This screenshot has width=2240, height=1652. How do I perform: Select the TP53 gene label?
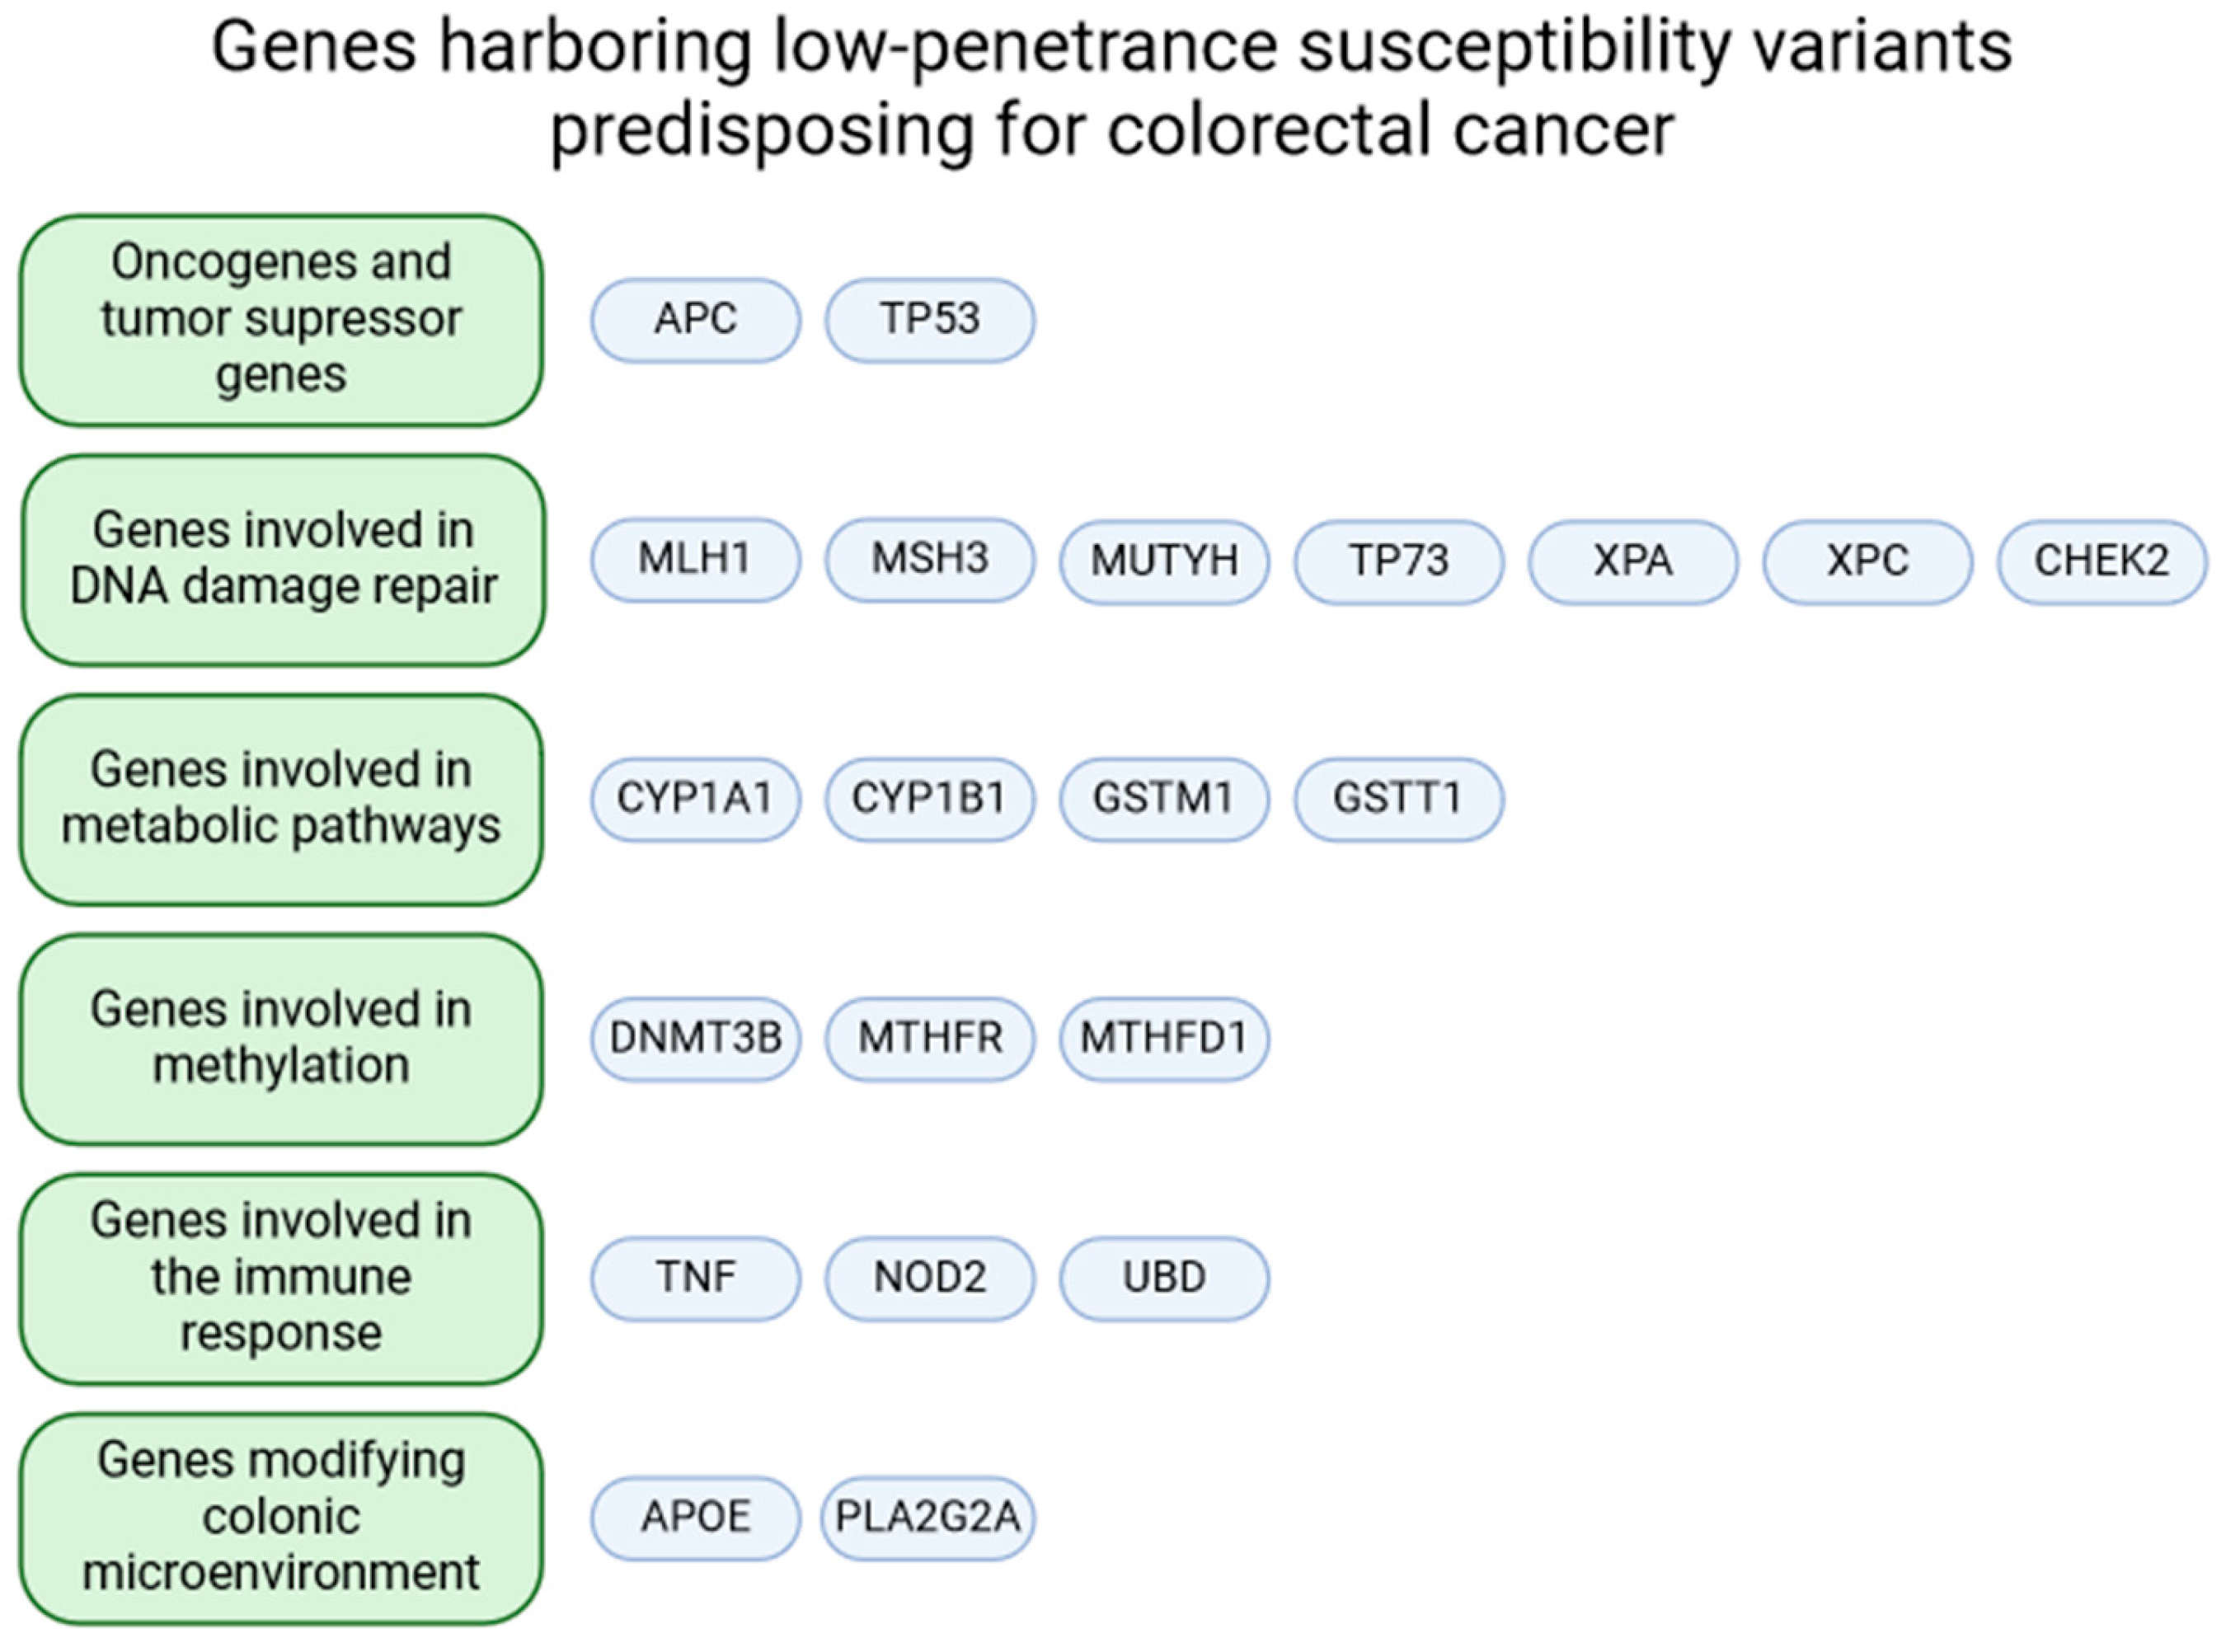coord(929,320)
